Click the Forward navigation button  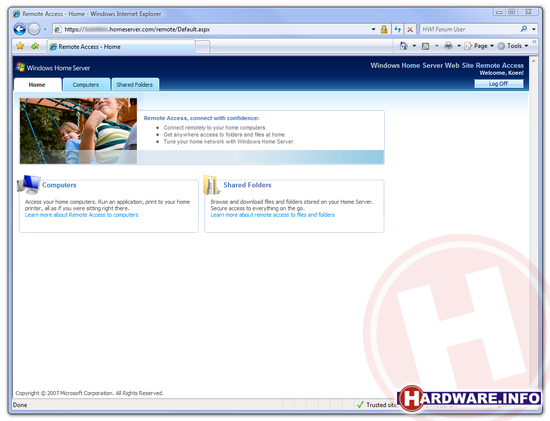34,29
